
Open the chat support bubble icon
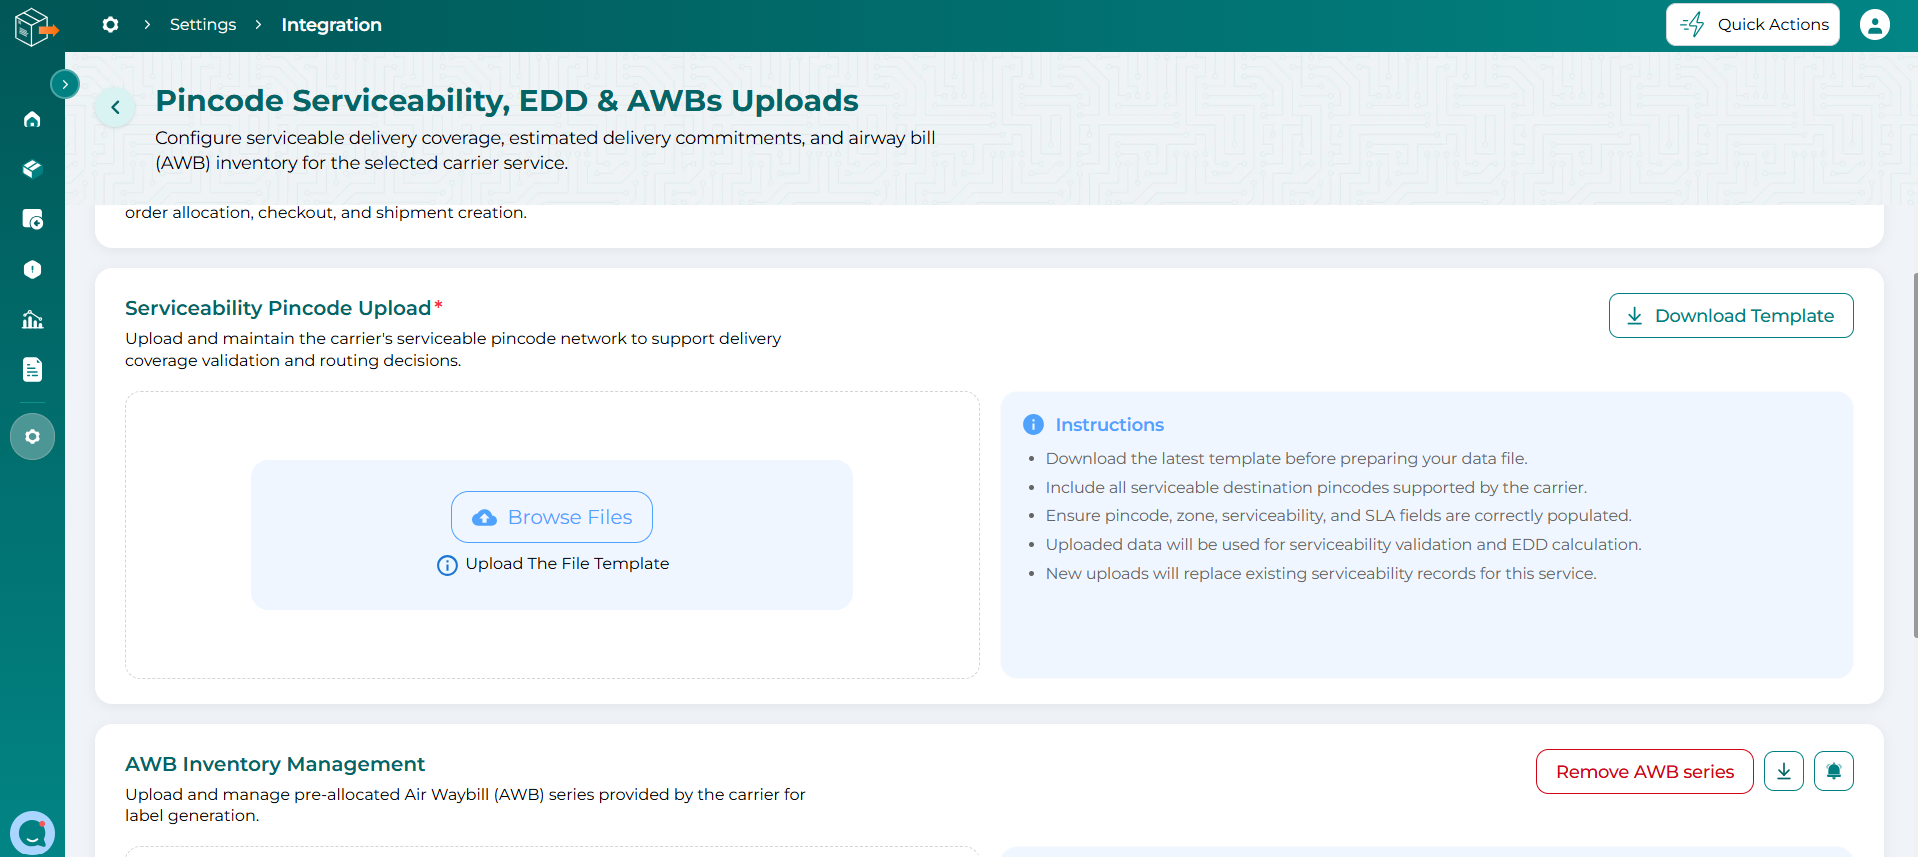(32, 833)
